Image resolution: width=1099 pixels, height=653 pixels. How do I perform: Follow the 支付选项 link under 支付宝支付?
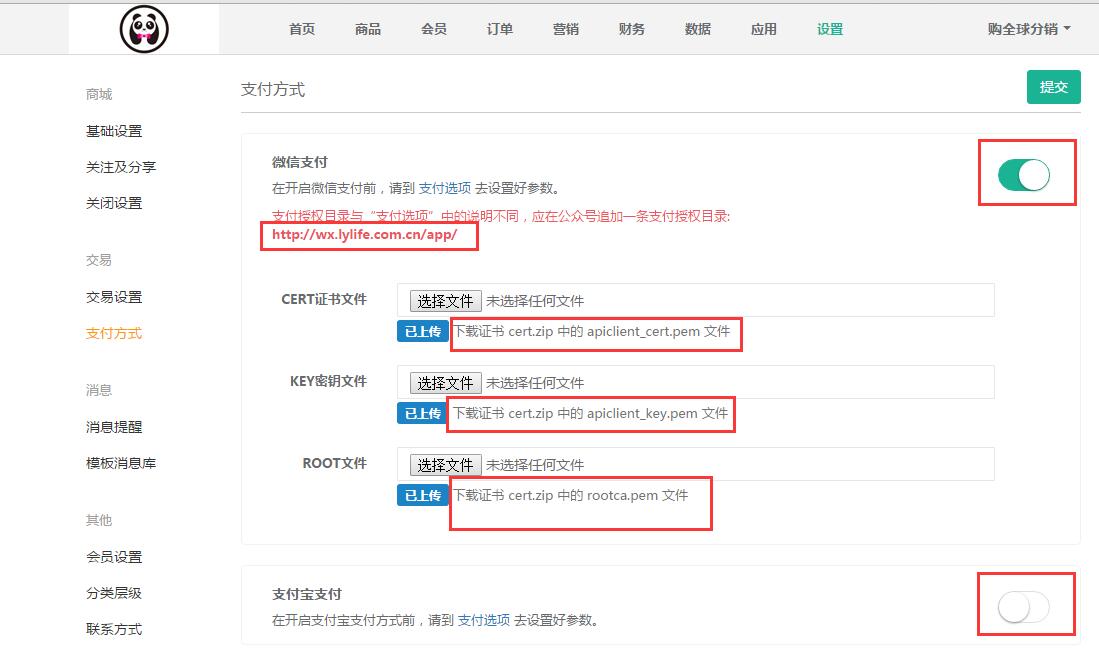point(484,620)
